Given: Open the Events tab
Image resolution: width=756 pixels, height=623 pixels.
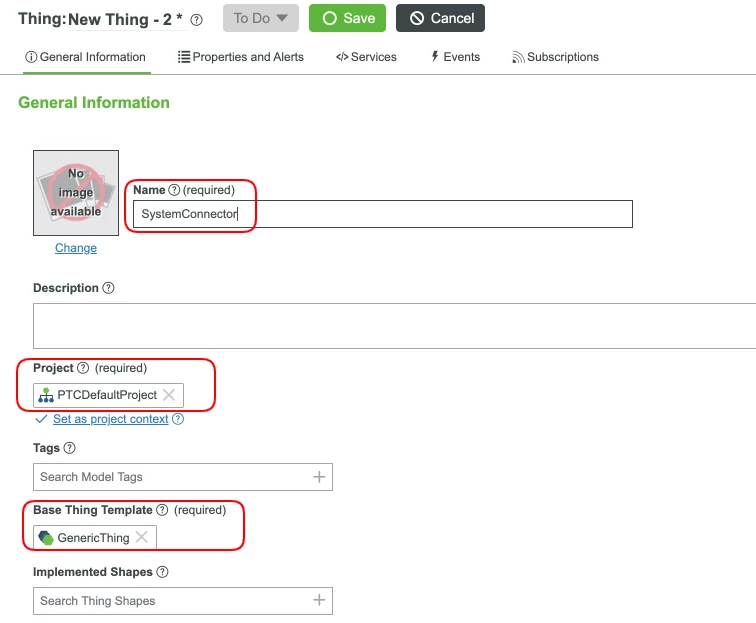Looking at the screenshot, I should point(455,57).
